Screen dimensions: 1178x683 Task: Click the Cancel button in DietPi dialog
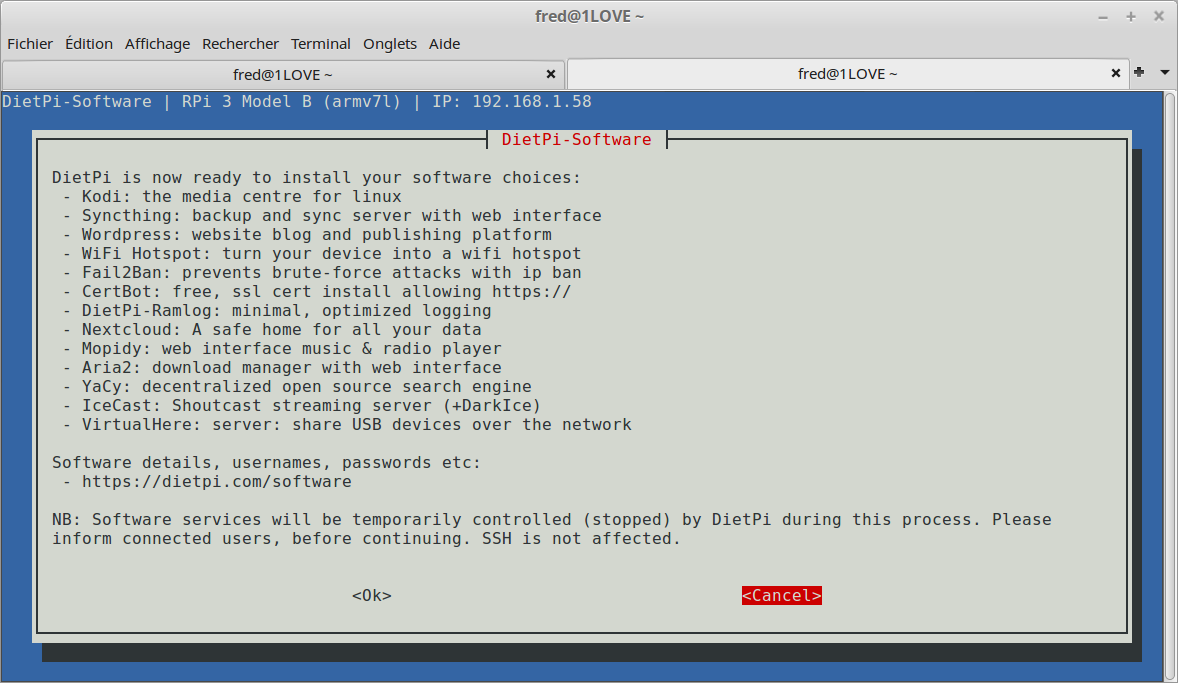point(781,596)
